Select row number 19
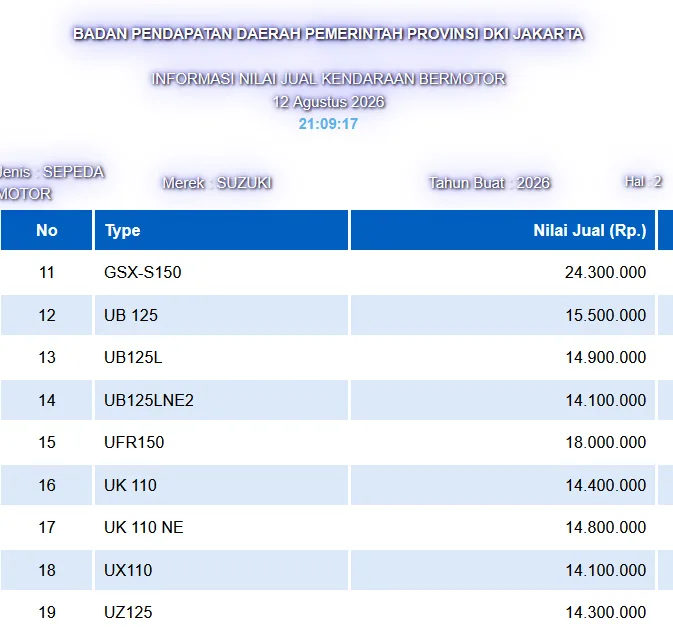673x627 pixels. pos(46,612)
